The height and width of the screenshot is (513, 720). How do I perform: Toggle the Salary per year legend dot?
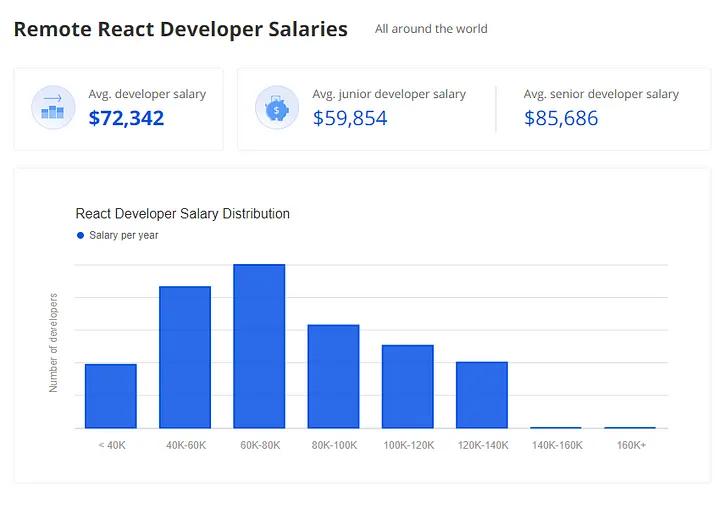click(x=81, y=236)
